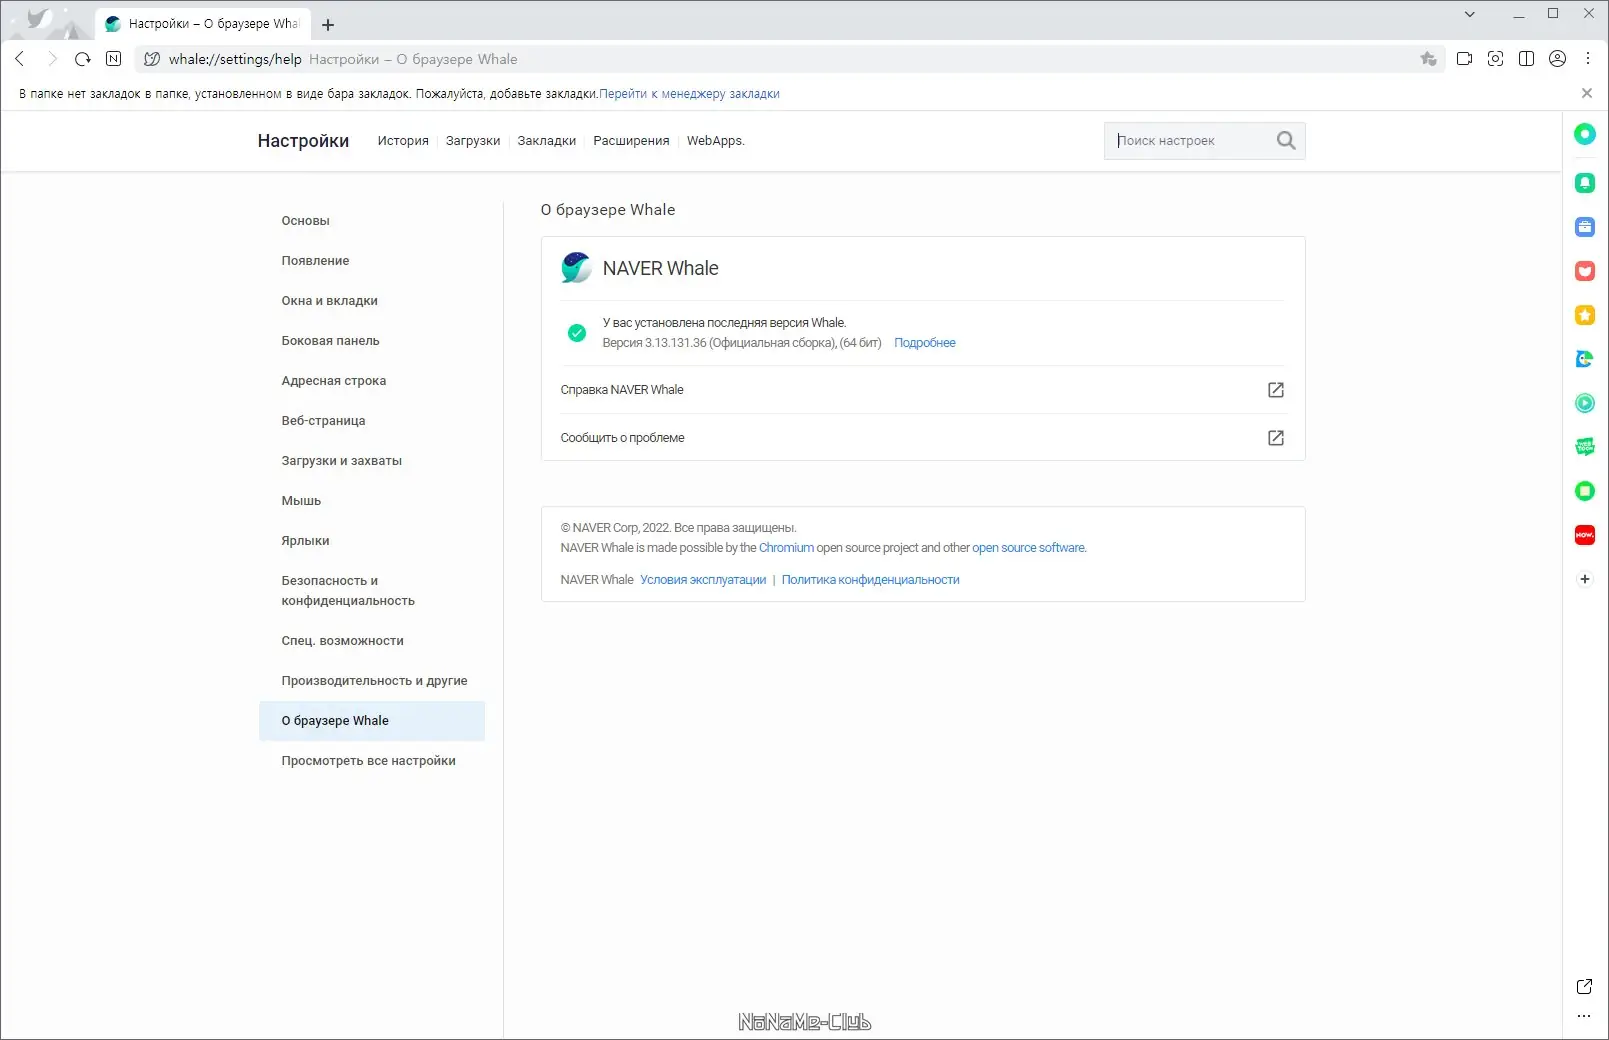Viewport: 1609px width, 1040px height.
Task: Expand details via Подробнее link
Action: pos(924,343)
